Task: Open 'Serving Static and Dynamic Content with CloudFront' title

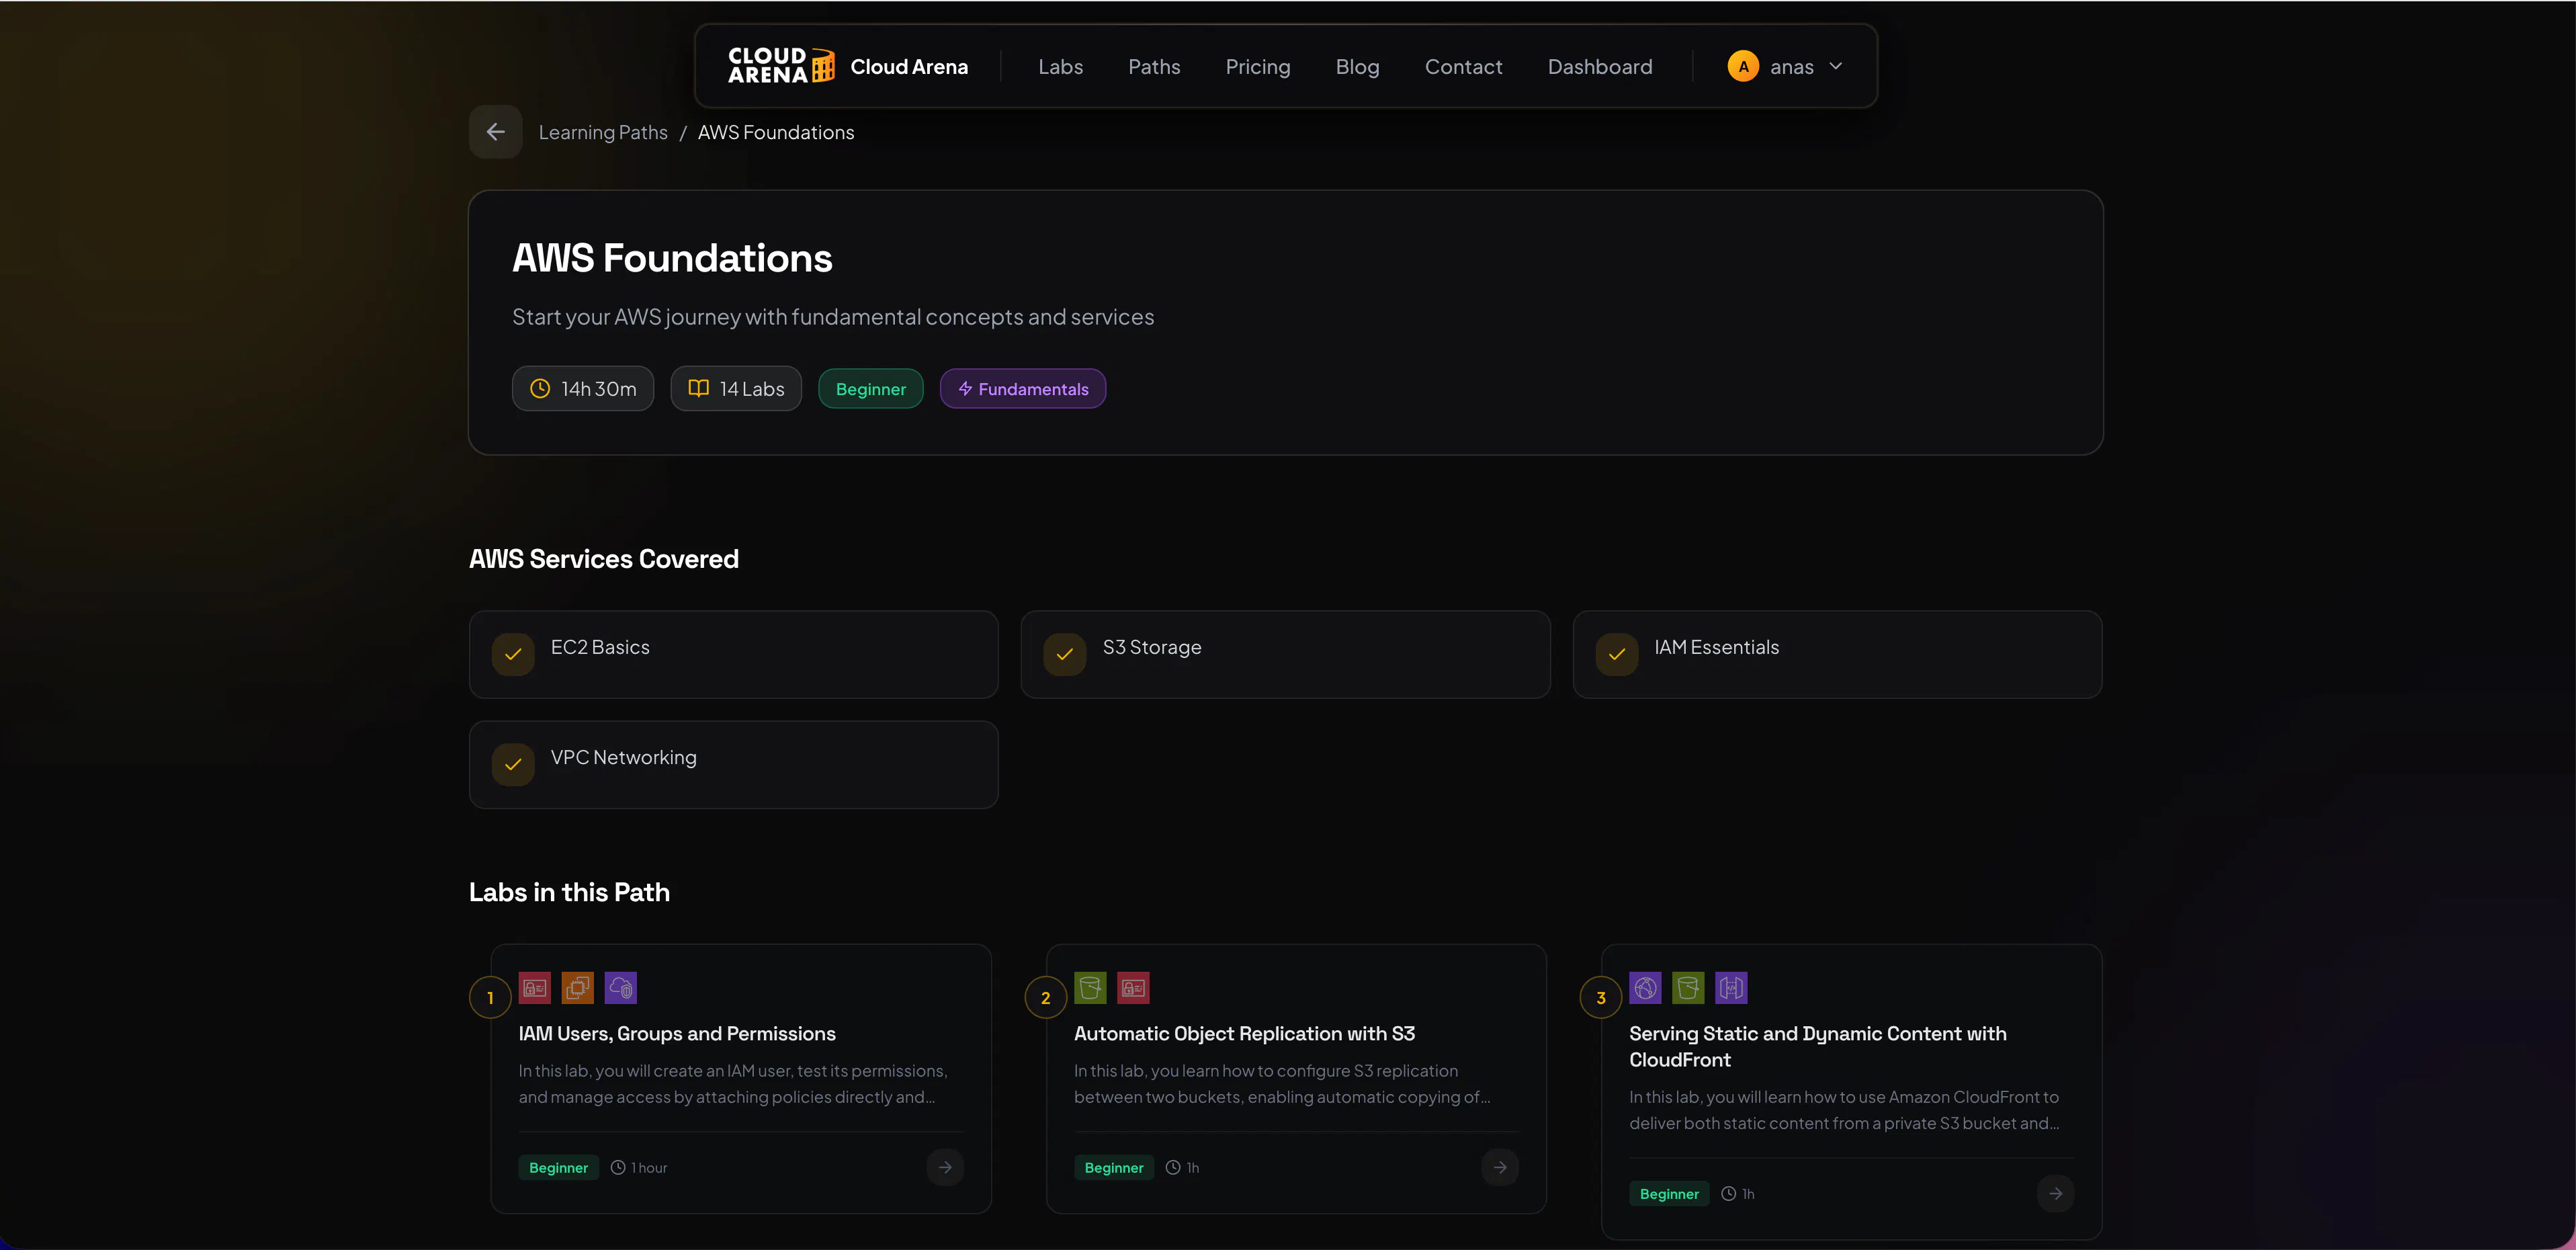Action: point(1818,1047)
